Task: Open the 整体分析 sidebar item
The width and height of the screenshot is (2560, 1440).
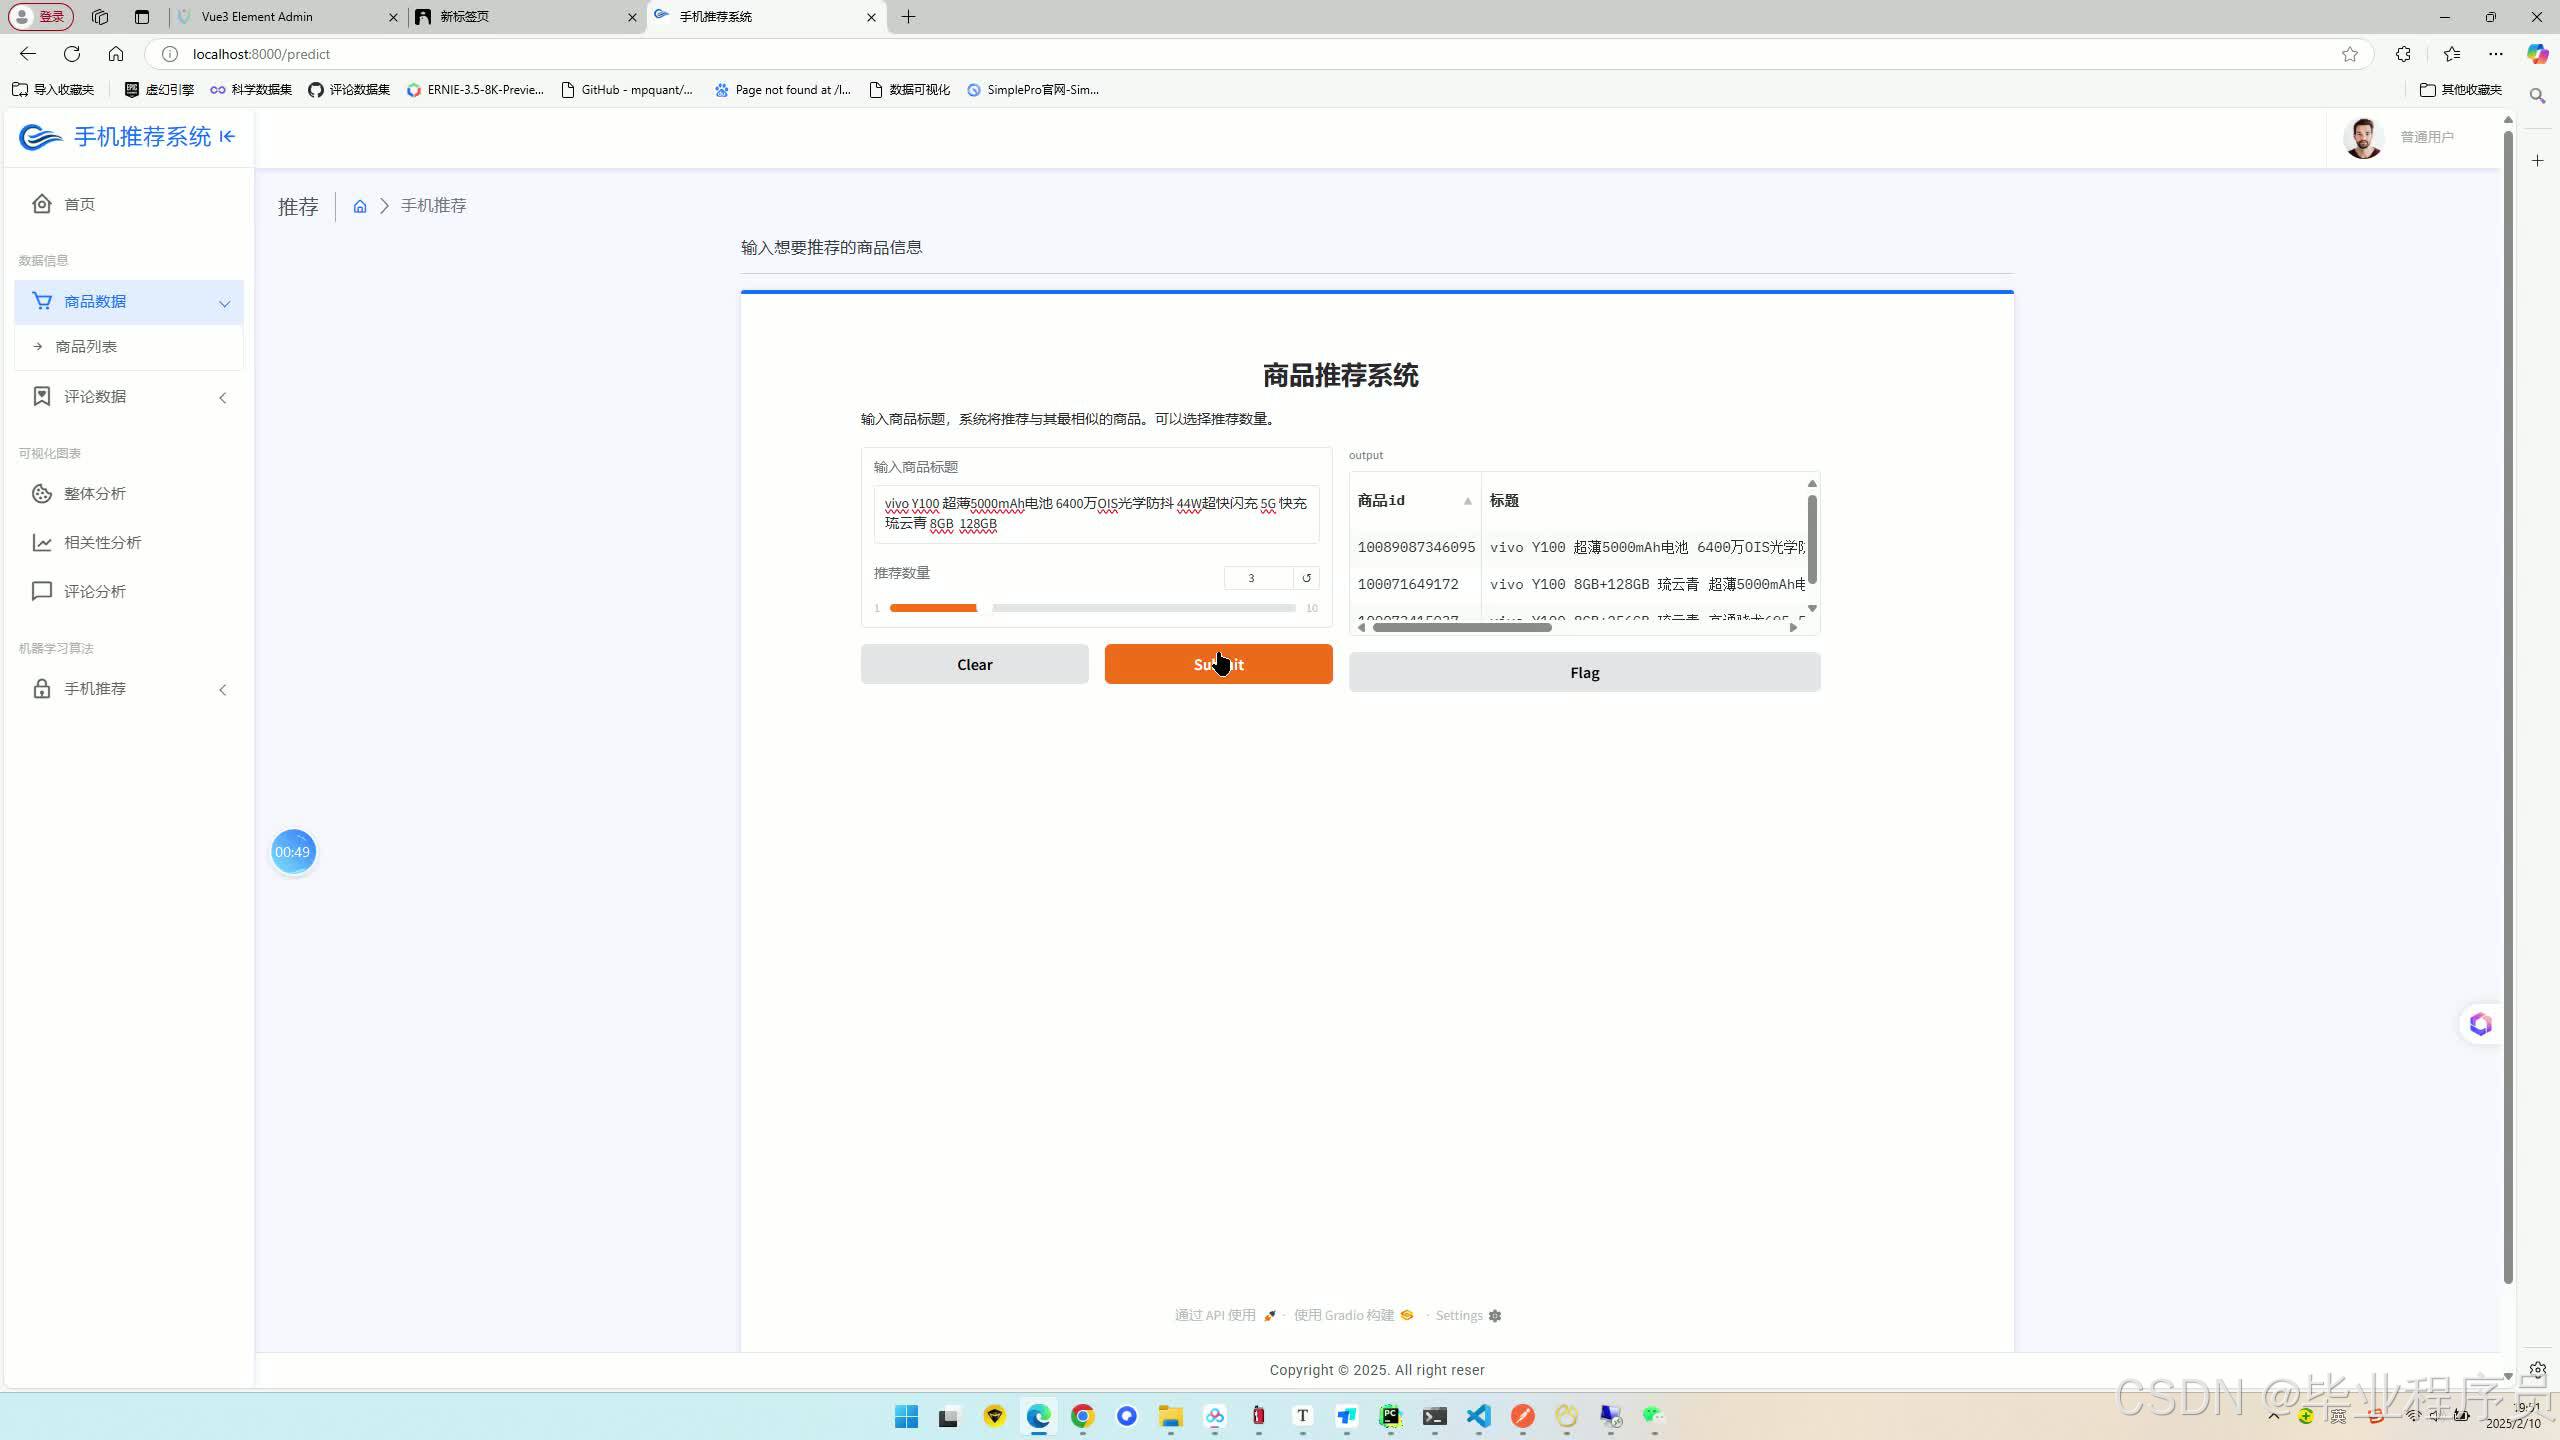Action: click(x=129, y=494)
